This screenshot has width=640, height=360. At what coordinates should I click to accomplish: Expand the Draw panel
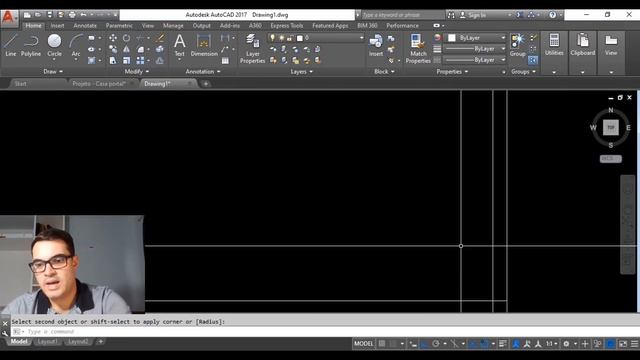coord(53,71)
